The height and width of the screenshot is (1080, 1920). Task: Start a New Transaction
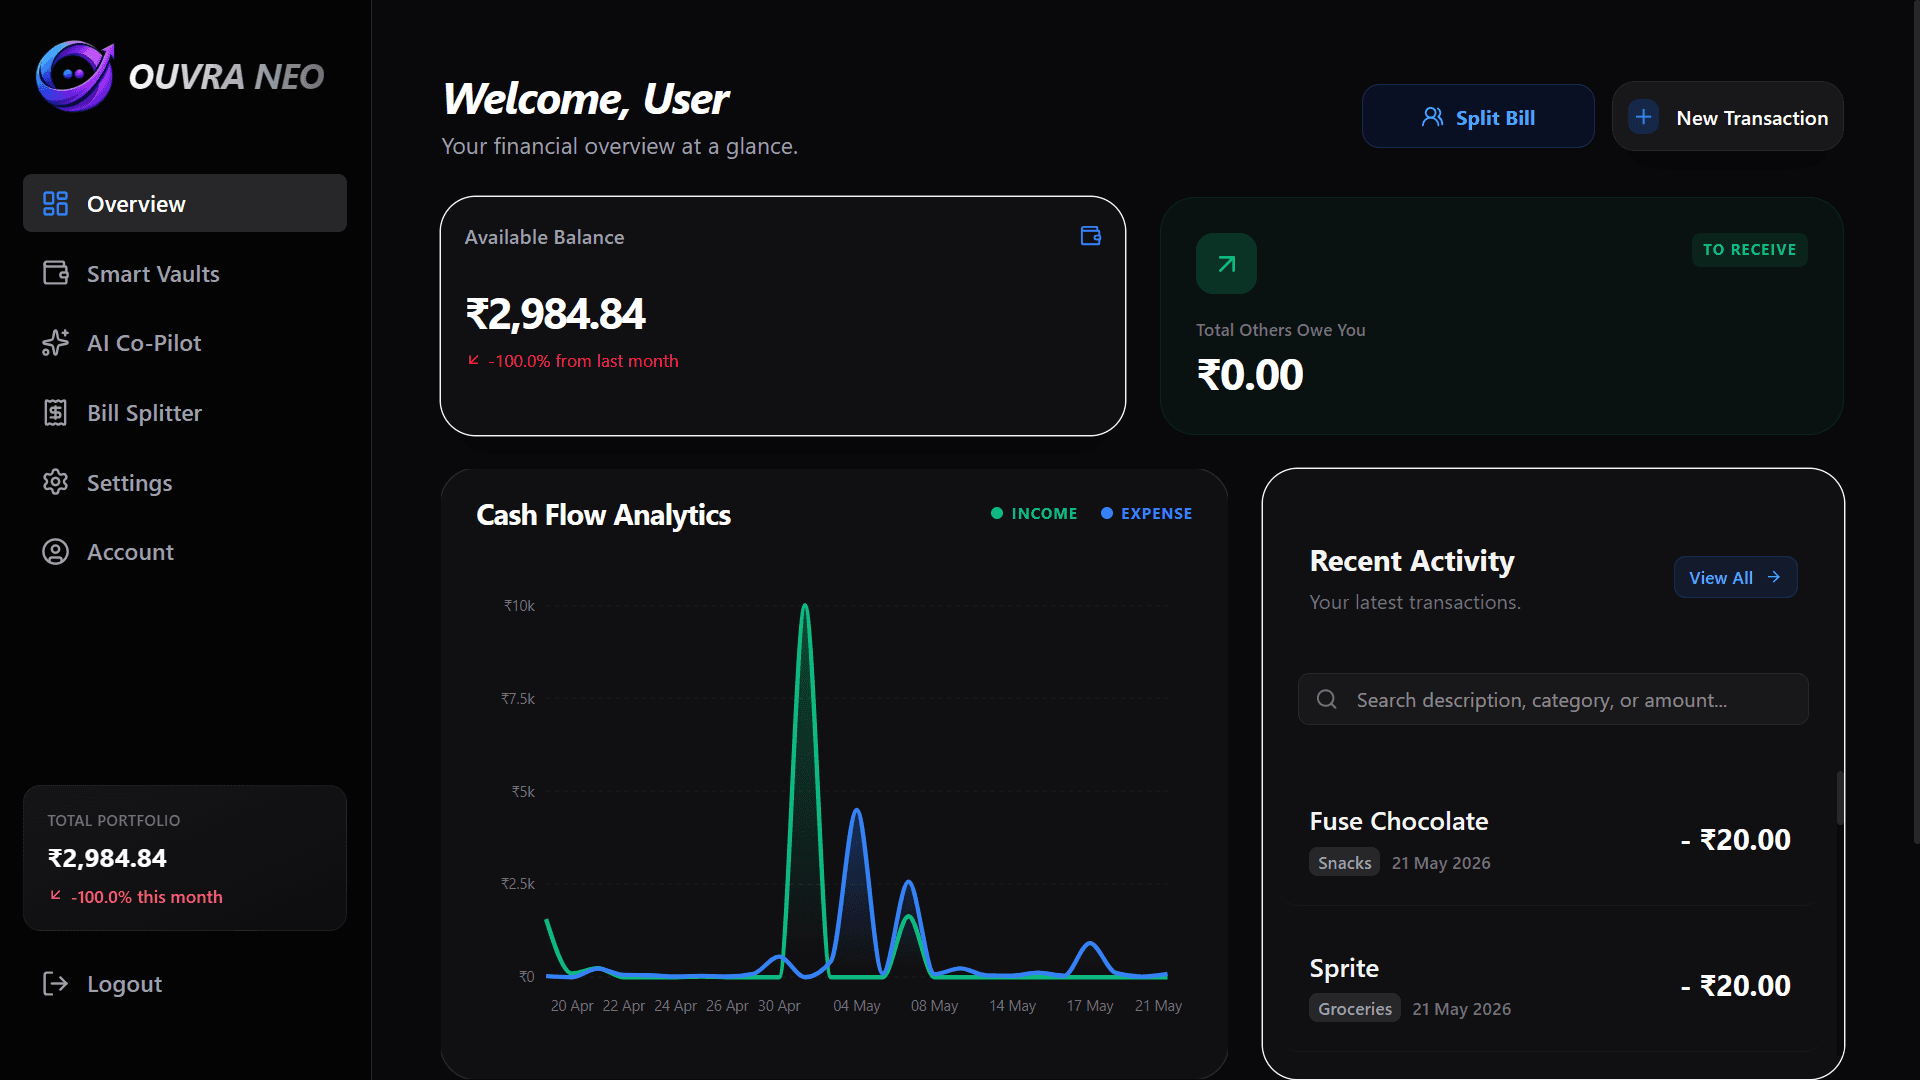click(x=1727, y=117)
